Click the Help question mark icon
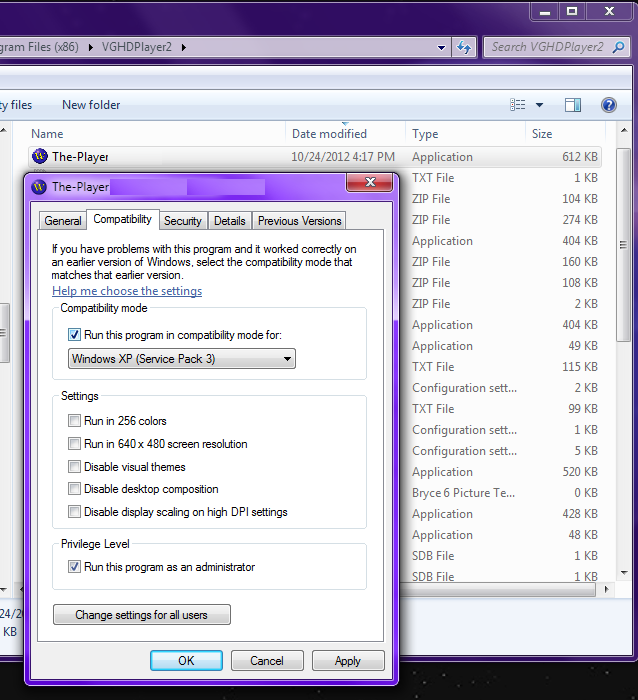 [x=608, y=105]
